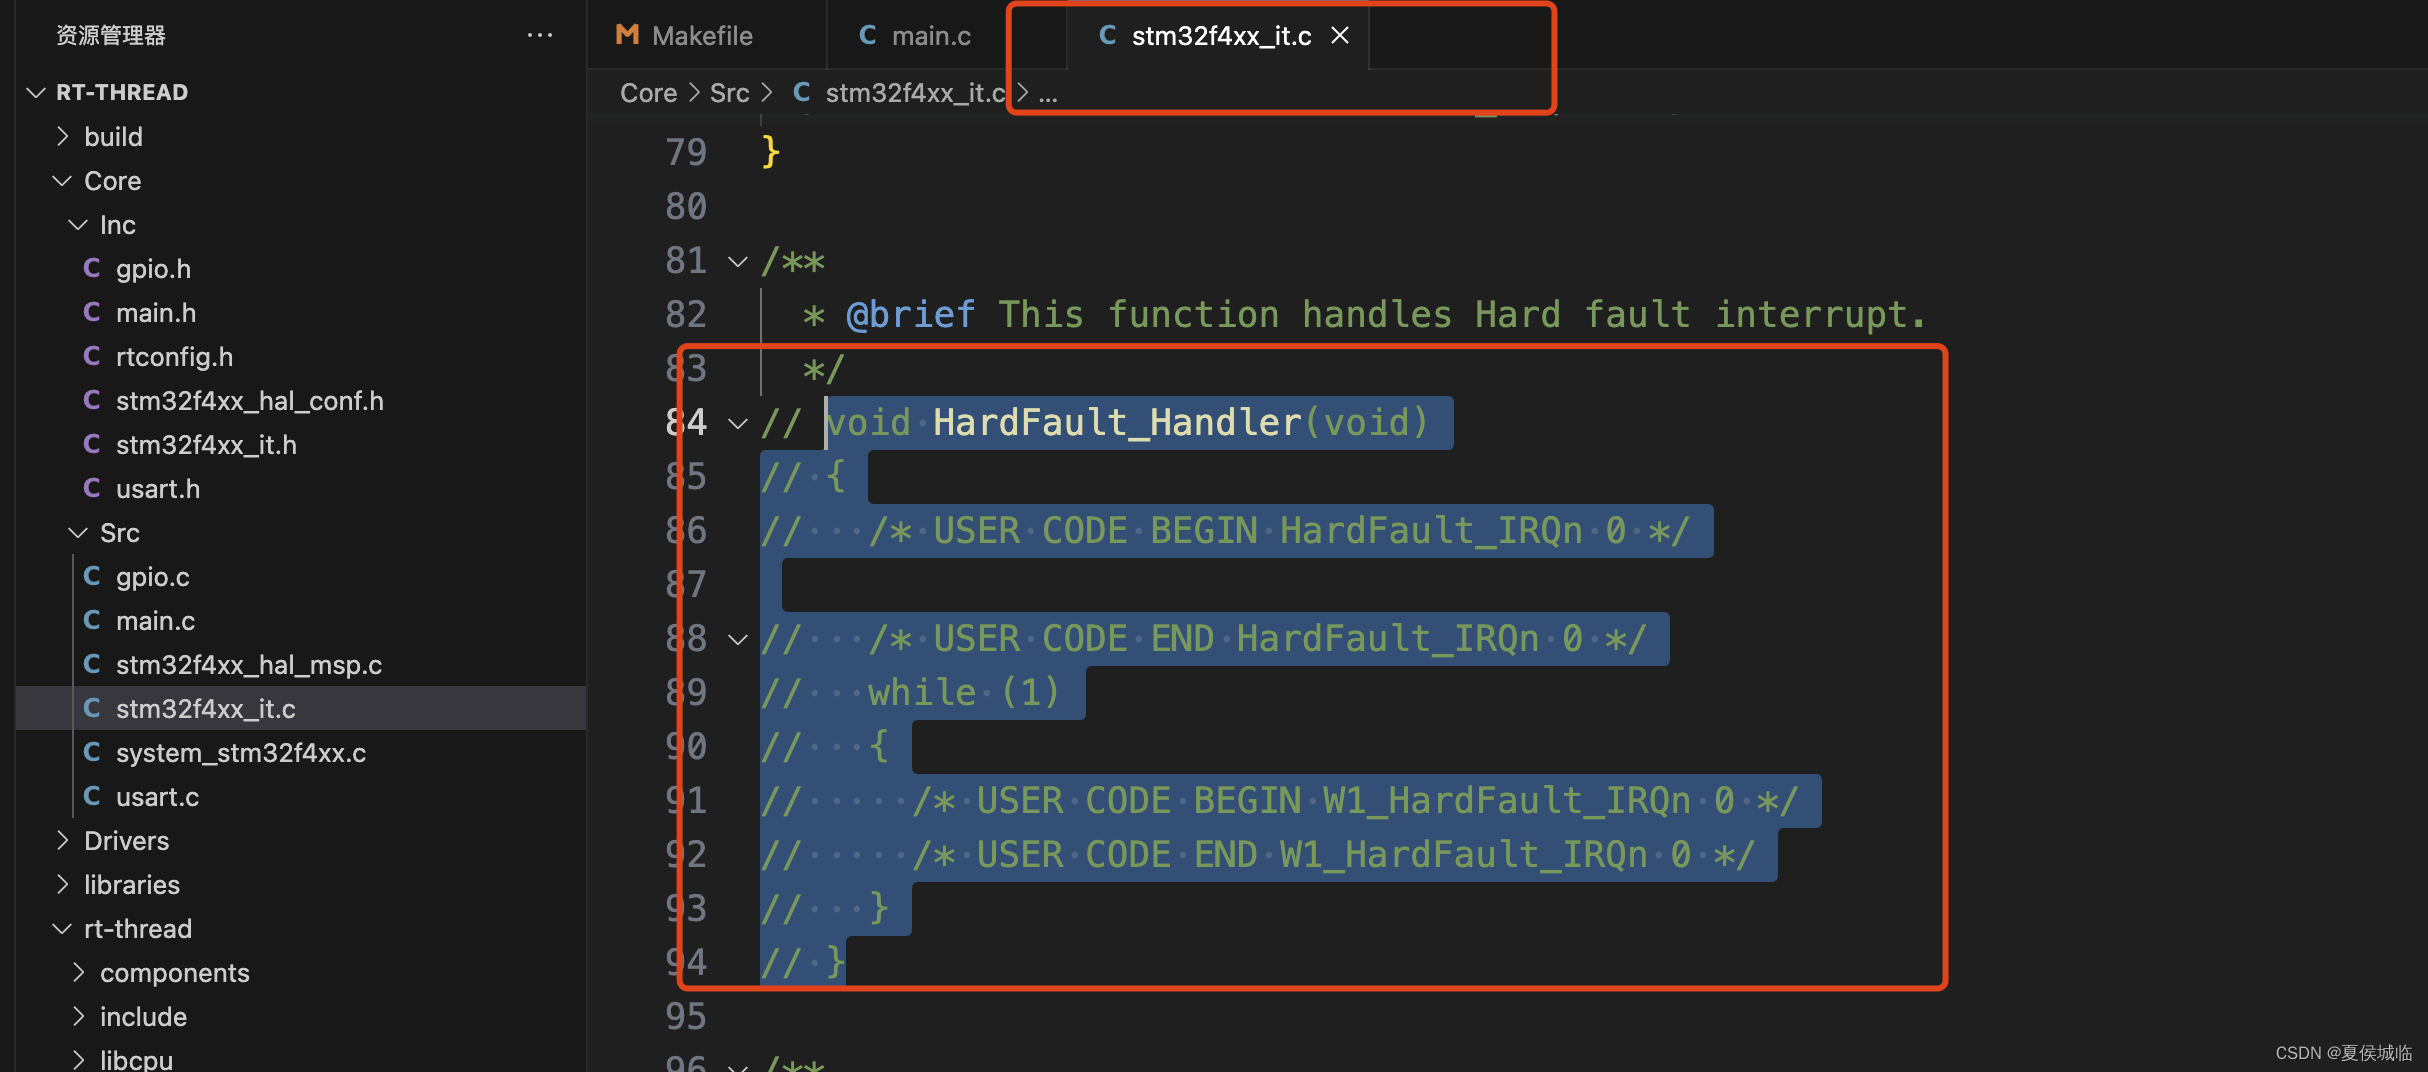Click line number 95 in the gutter
The image size is (2428, 1072).
(686, 1016)
